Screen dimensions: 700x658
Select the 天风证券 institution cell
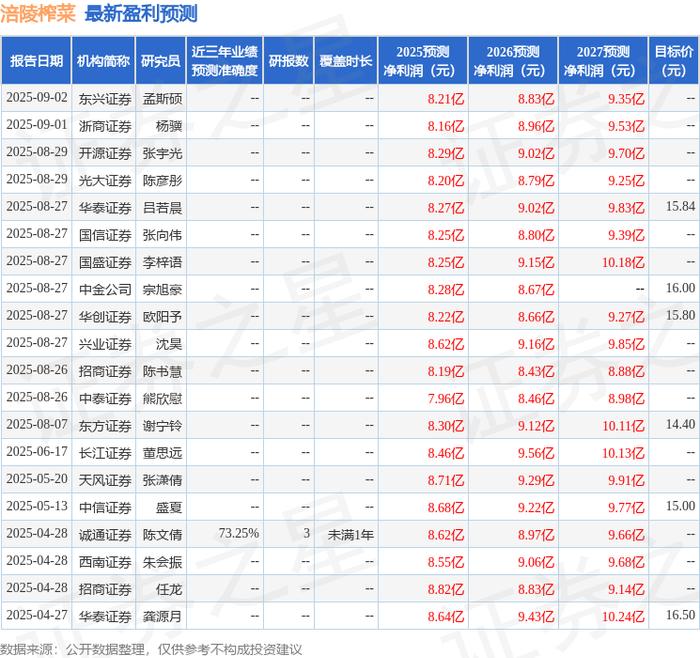click(x=105, y=480)
